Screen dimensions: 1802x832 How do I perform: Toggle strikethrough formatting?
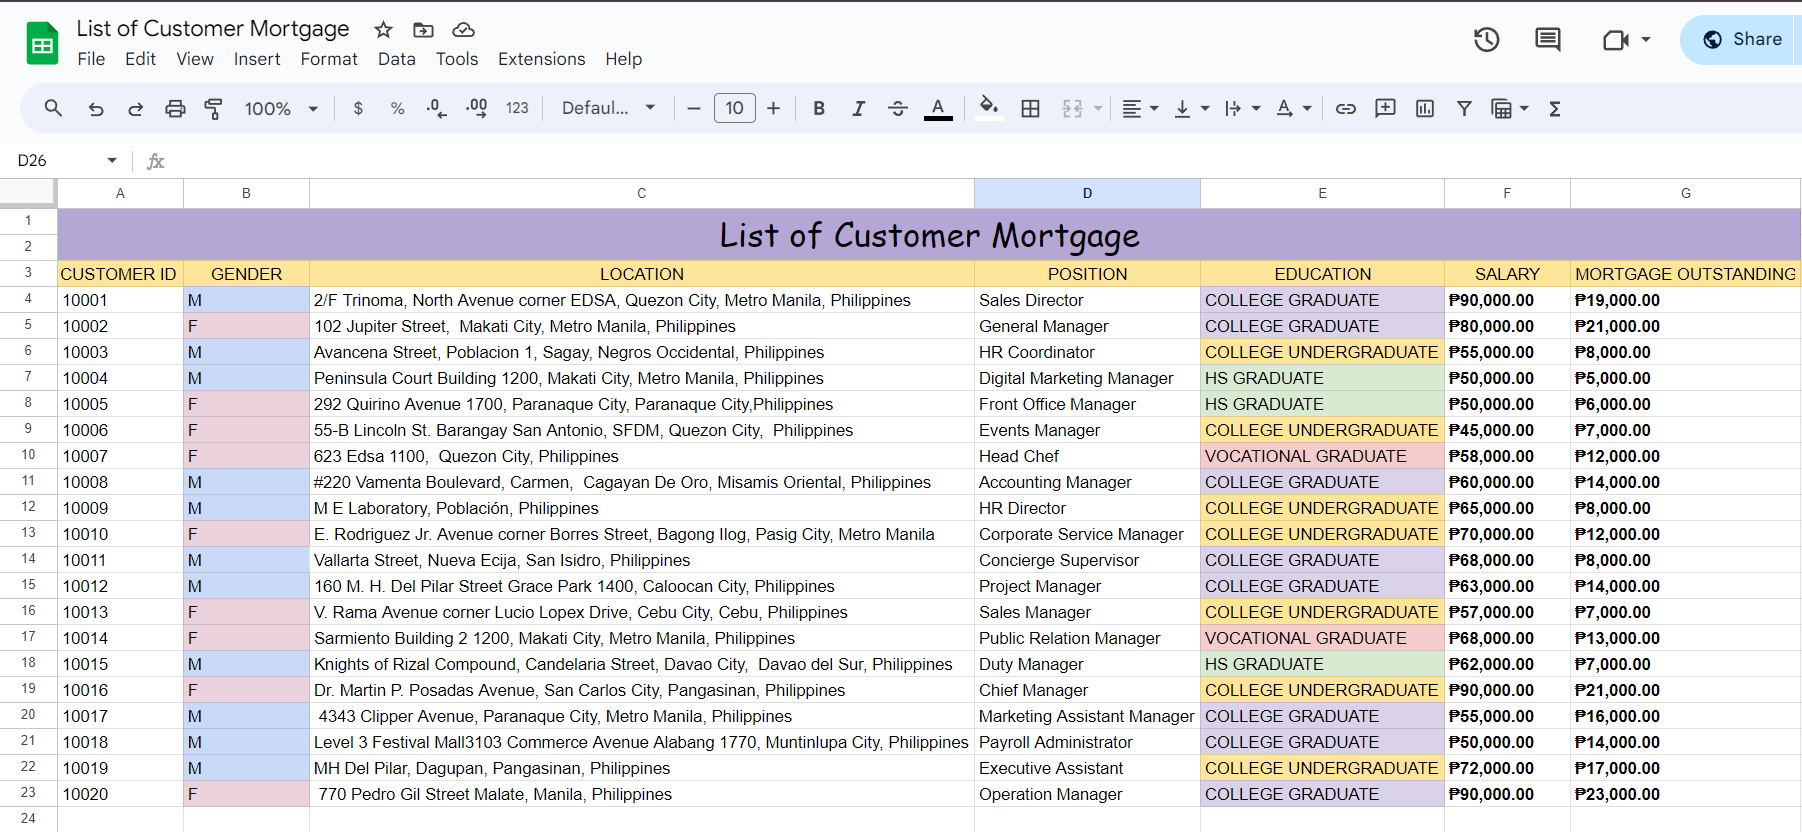(x=898, y=109)
